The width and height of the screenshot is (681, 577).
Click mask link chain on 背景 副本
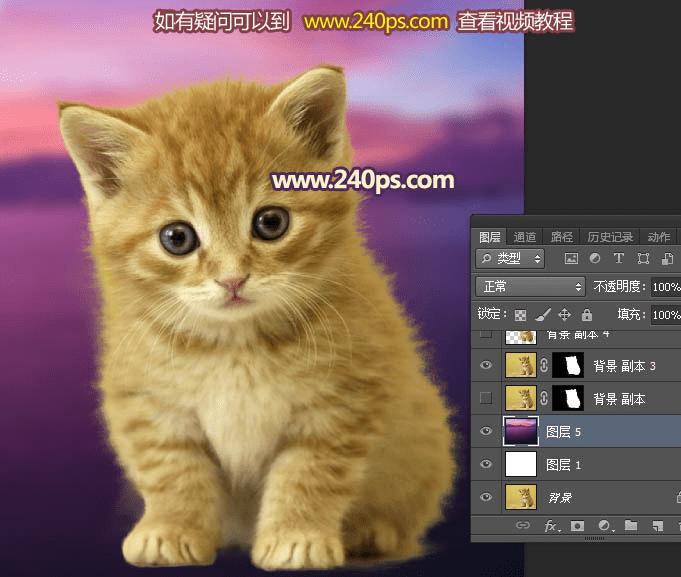pos(544,398)
